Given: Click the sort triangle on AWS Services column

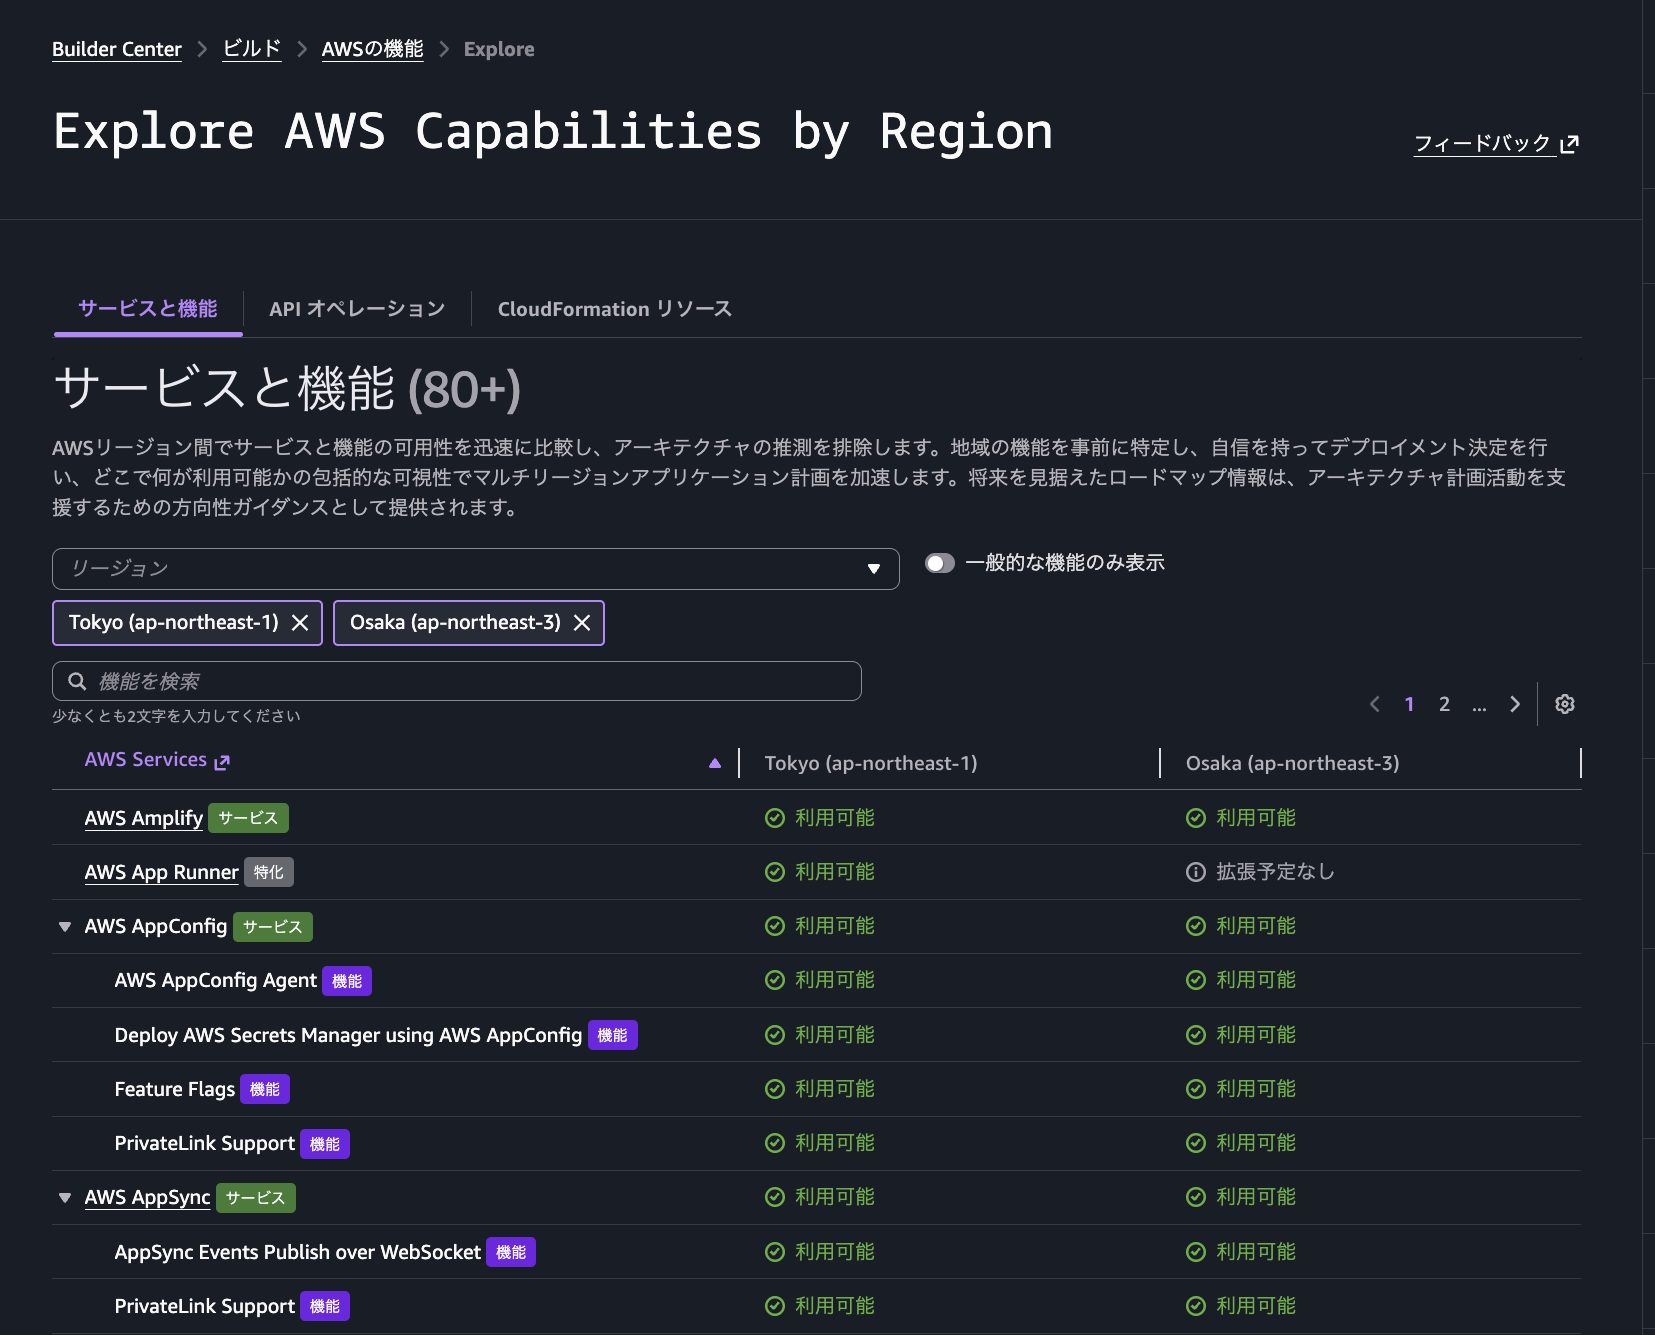Looking at the screenshot, I should pyautogui.click(x=715, y=762).
